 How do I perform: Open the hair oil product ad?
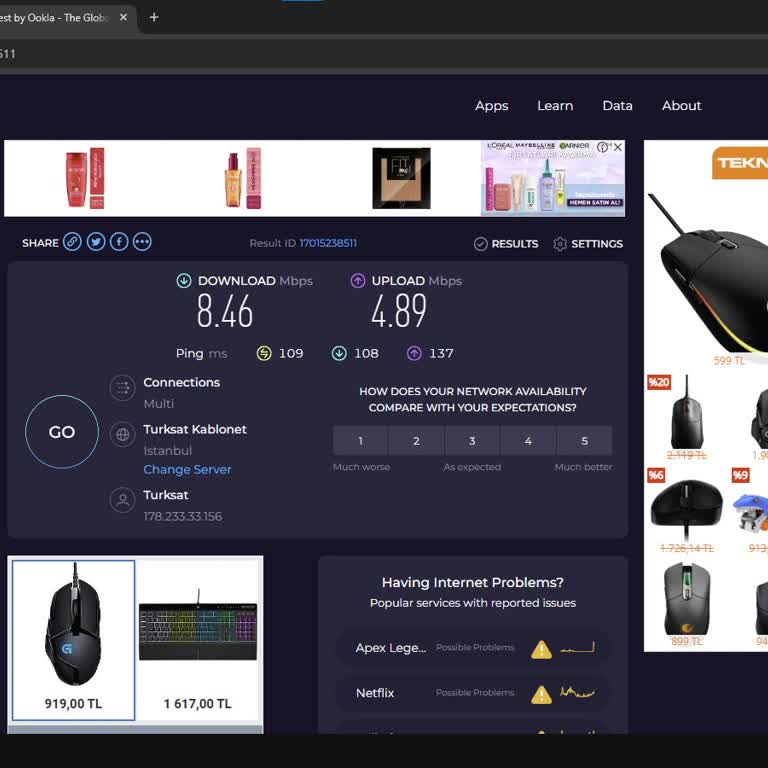click(x=243, y=178)
